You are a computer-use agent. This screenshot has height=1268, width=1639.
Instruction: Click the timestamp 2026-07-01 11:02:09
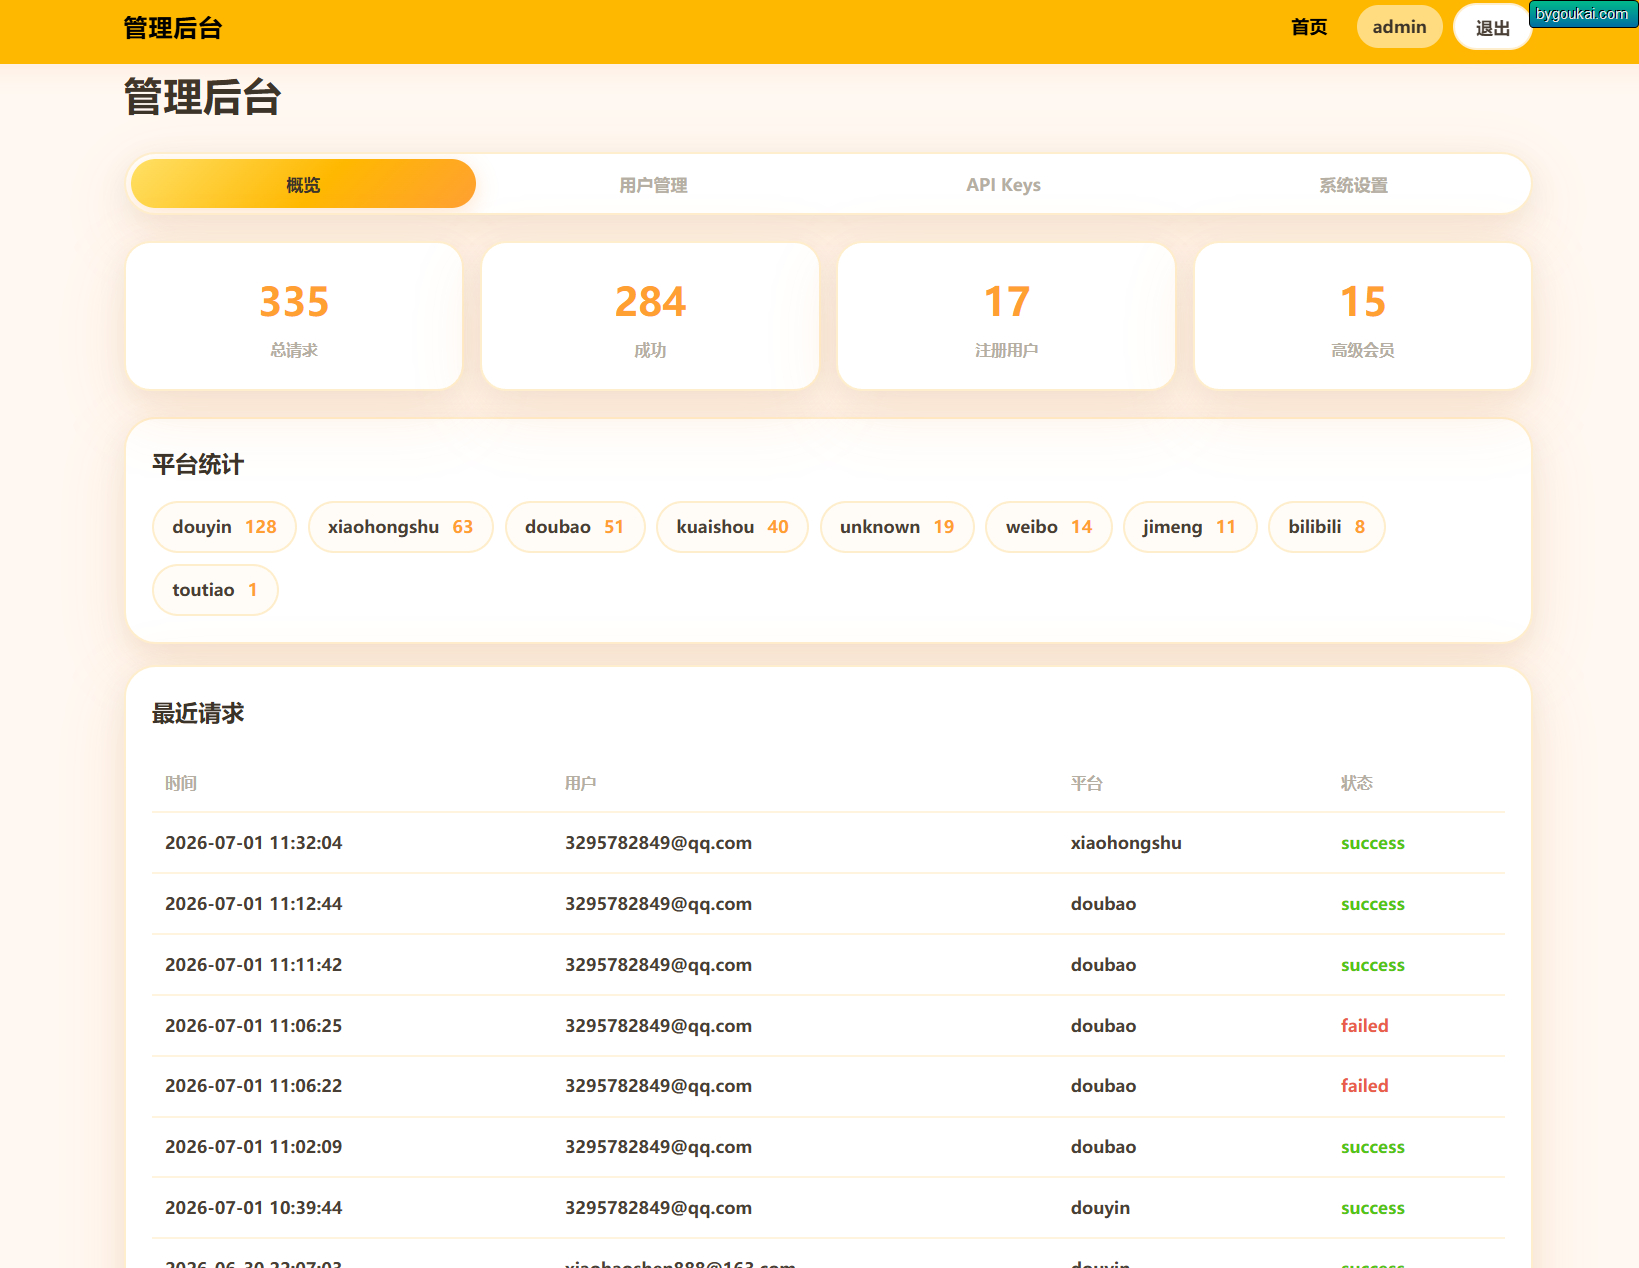253,1147
